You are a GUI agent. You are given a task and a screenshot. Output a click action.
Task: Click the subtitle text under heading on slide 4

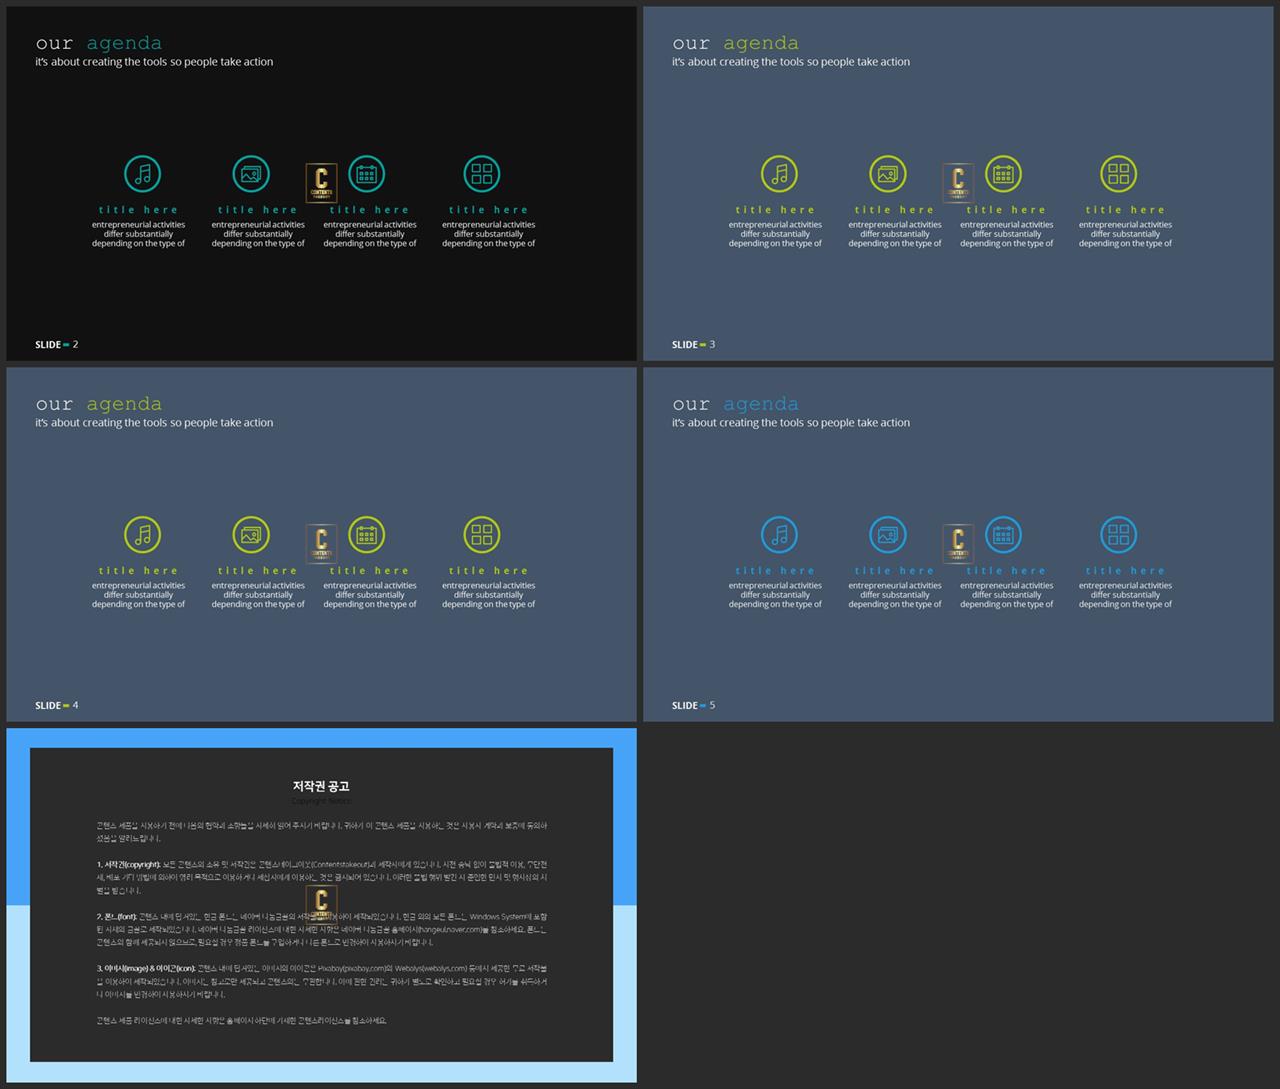coord(154,423)
